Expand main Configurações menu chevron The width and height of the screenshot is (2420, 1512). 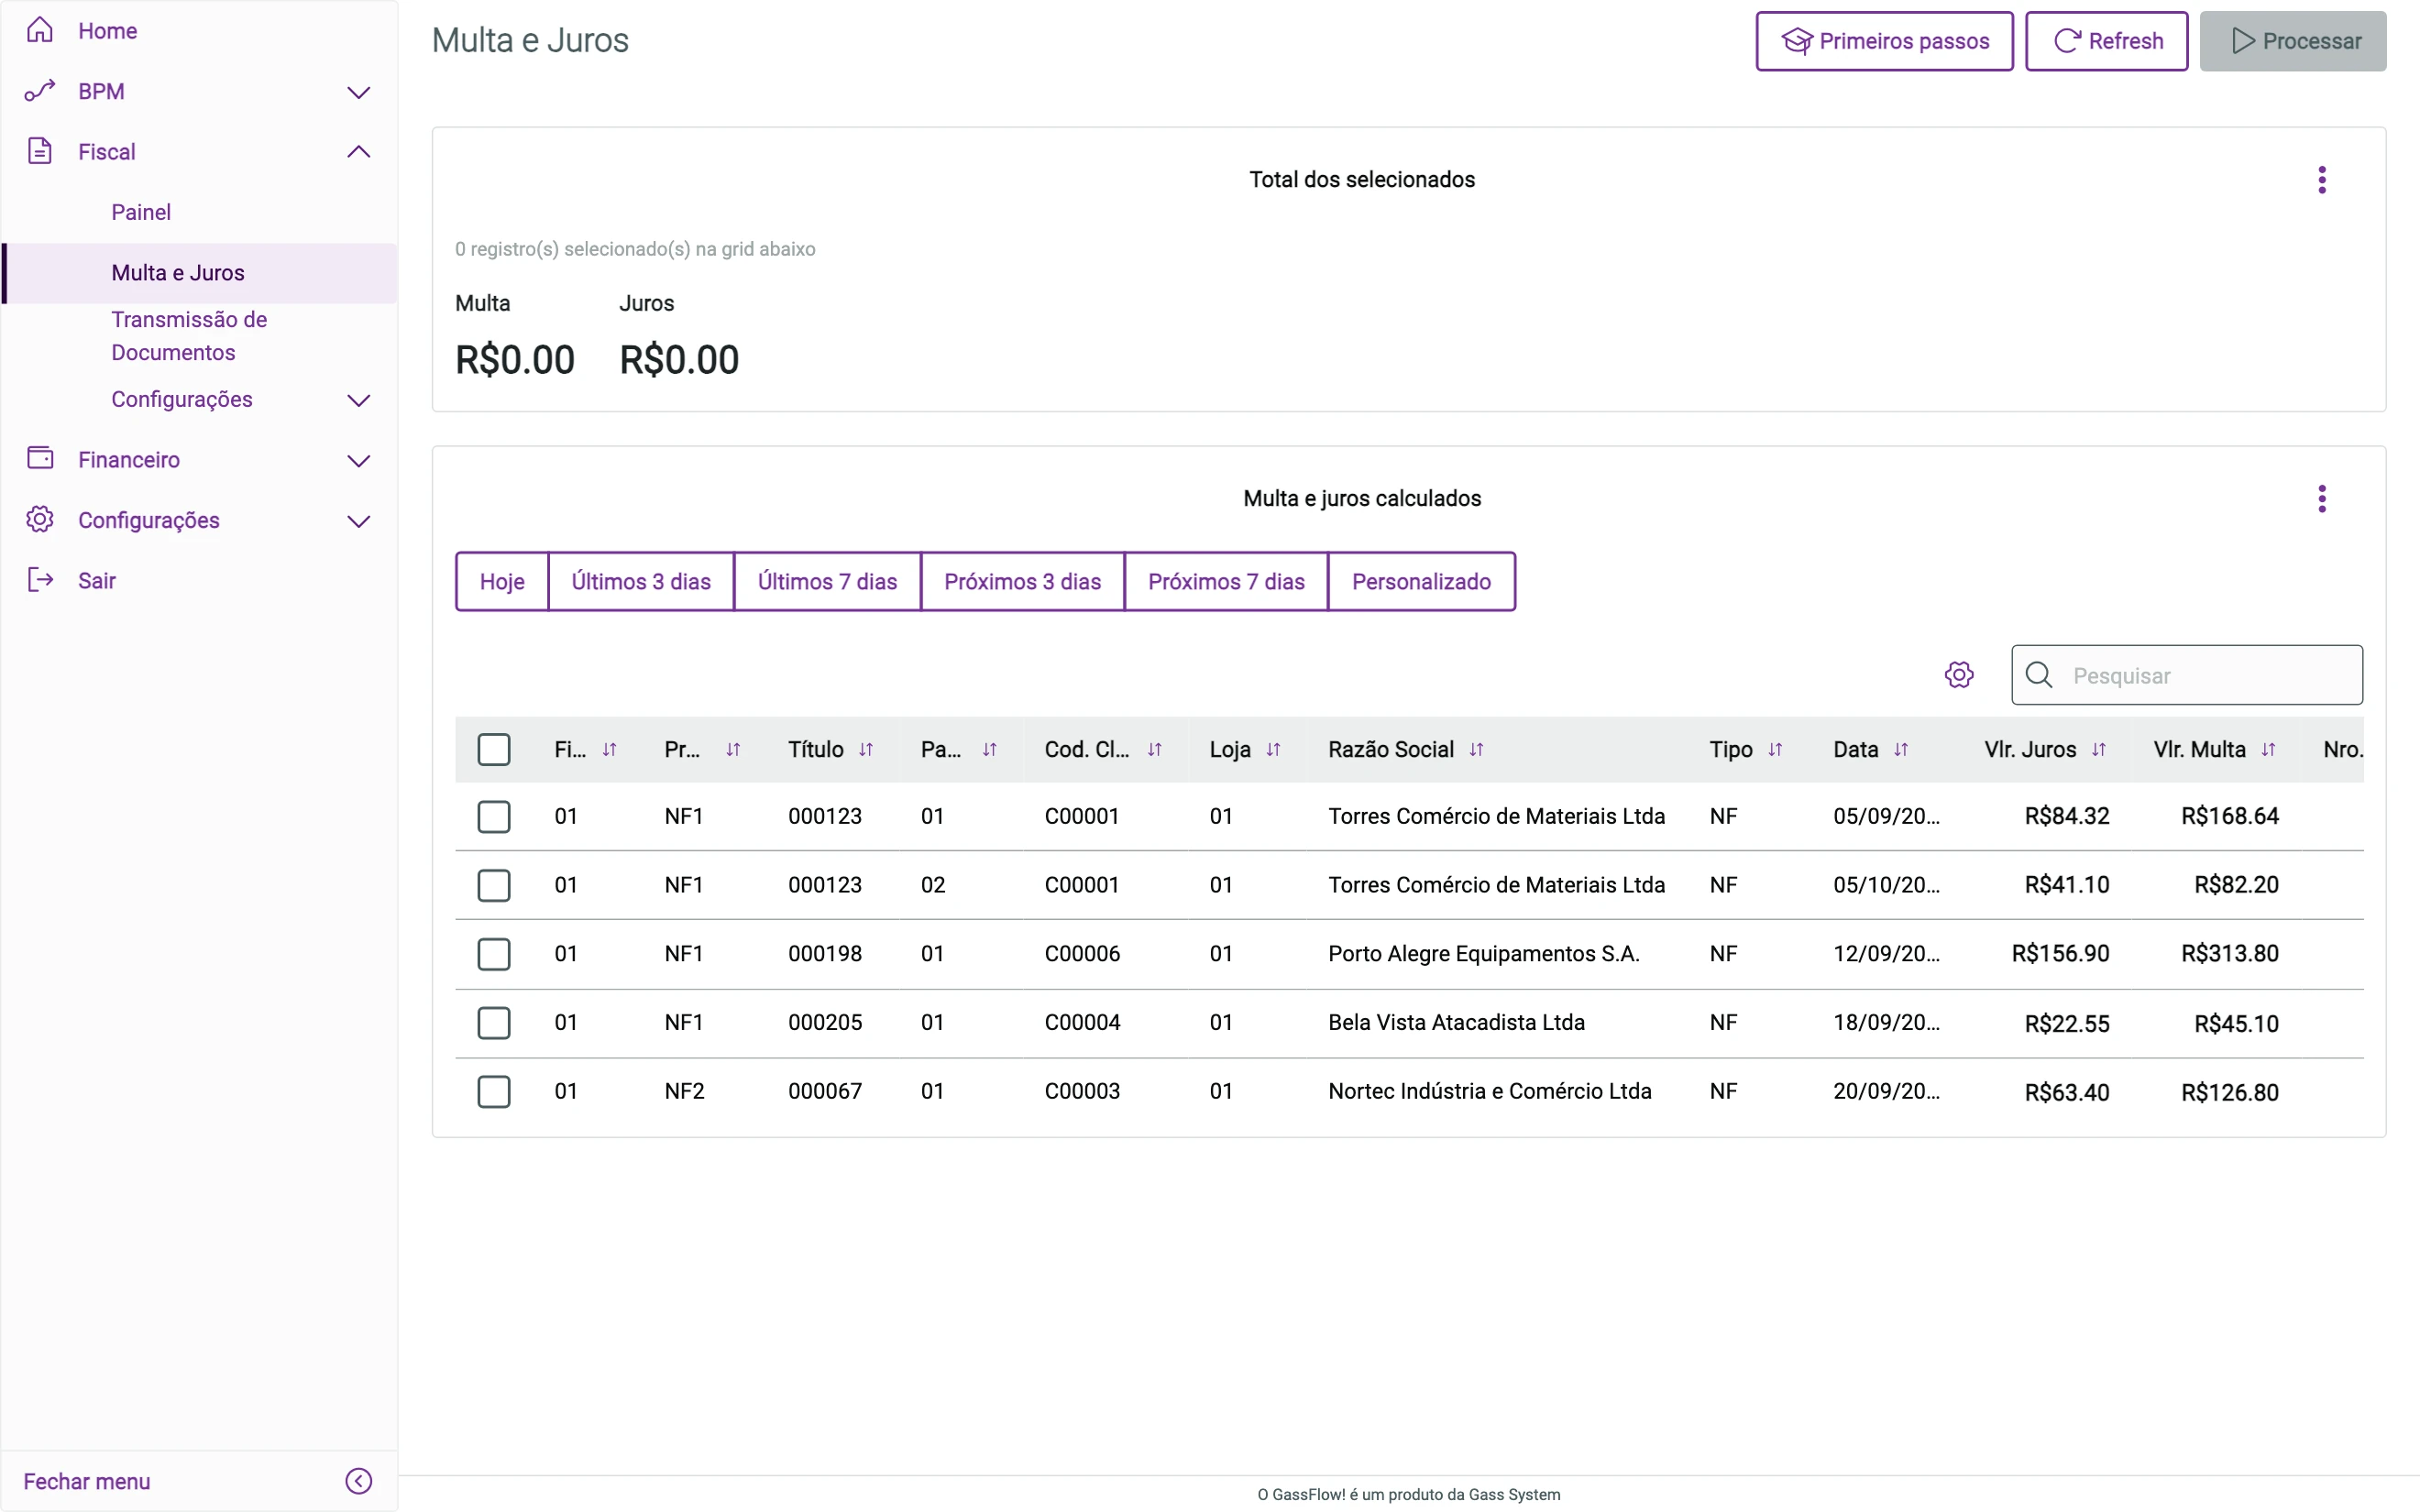pos(359,521)
